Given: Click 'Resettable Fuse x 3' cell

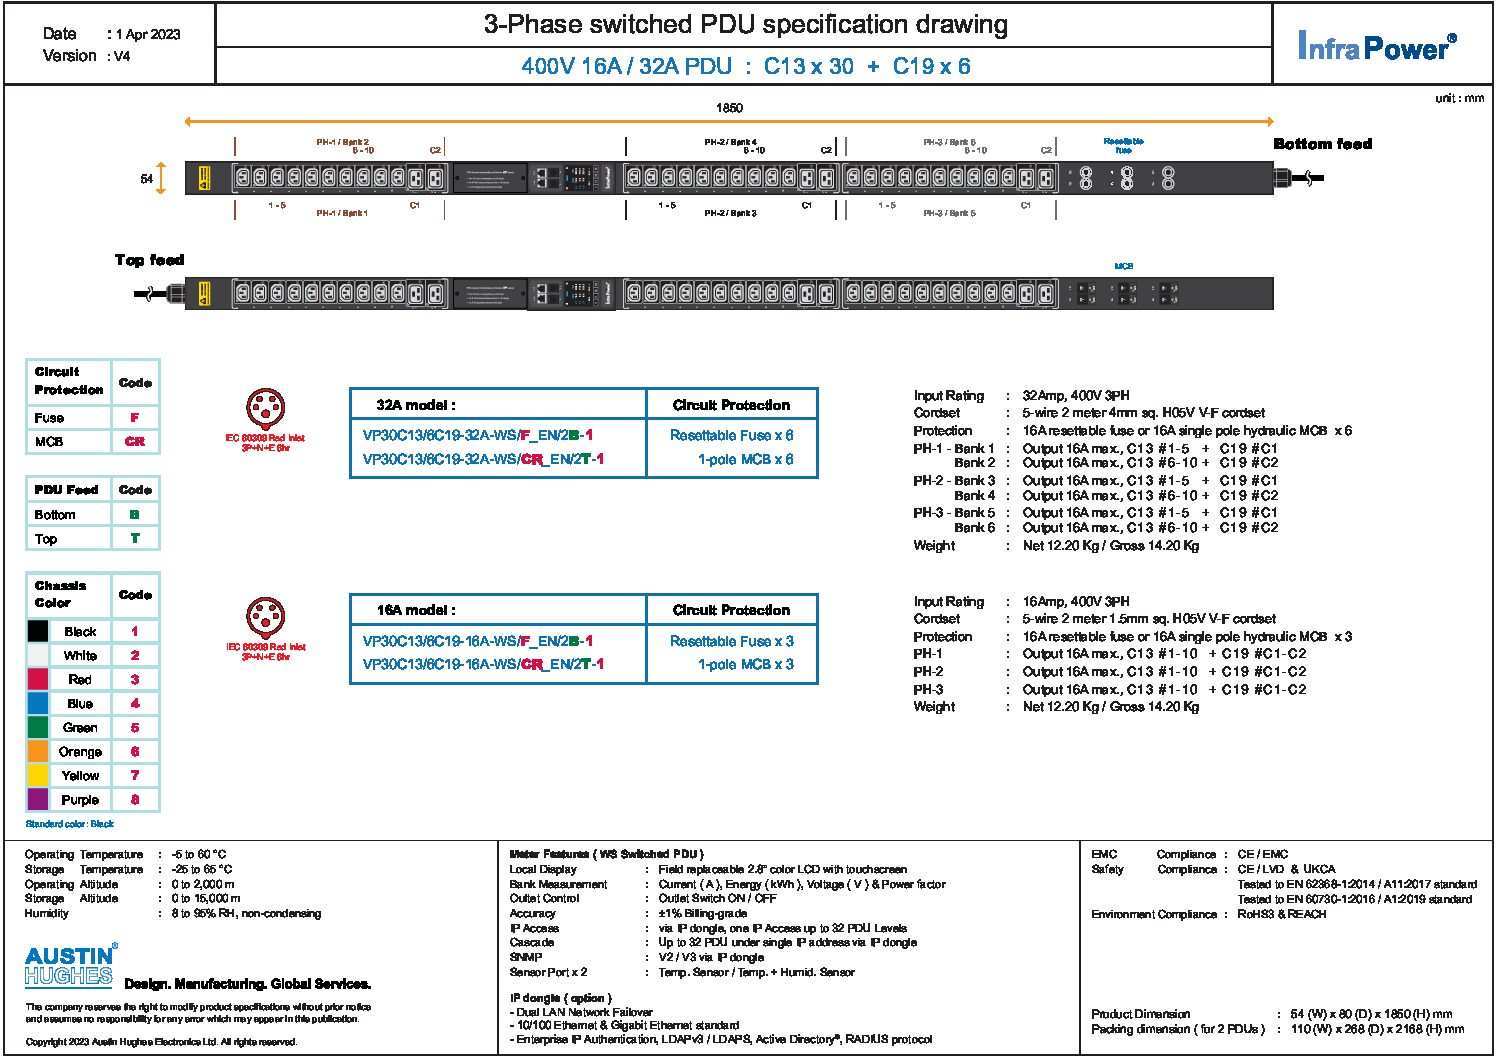Looking at the screenshot, I should pos(732,641).
